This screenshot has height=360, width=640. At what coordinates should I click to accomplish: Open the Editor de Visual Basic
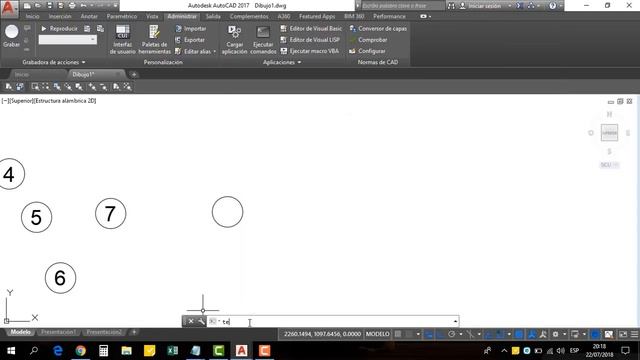pyautogui.click(x=311, y=29)
